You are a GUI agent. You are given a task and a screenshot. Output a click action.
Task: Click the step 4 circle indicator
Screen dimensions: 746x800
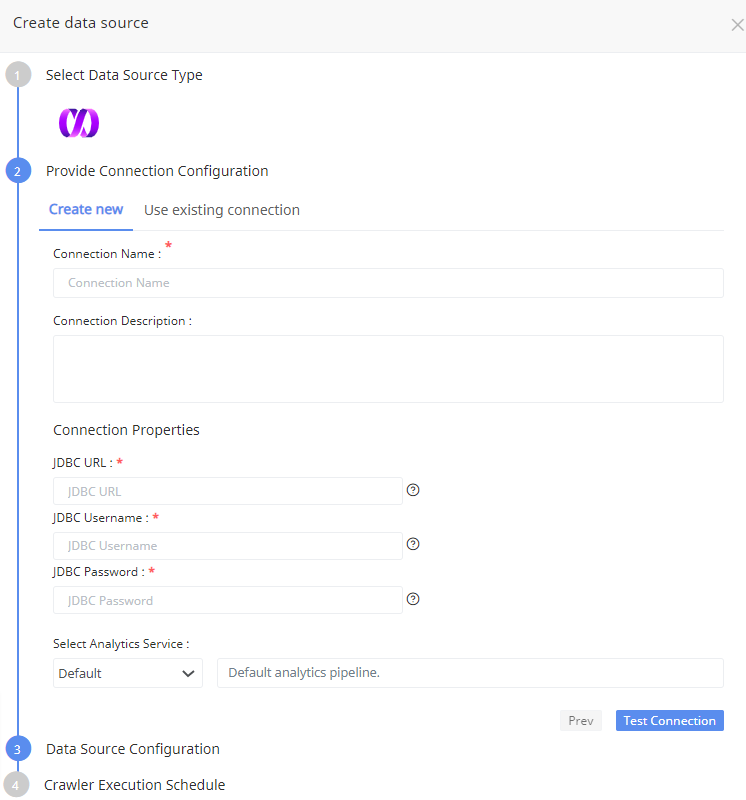(x=16, y=785)
